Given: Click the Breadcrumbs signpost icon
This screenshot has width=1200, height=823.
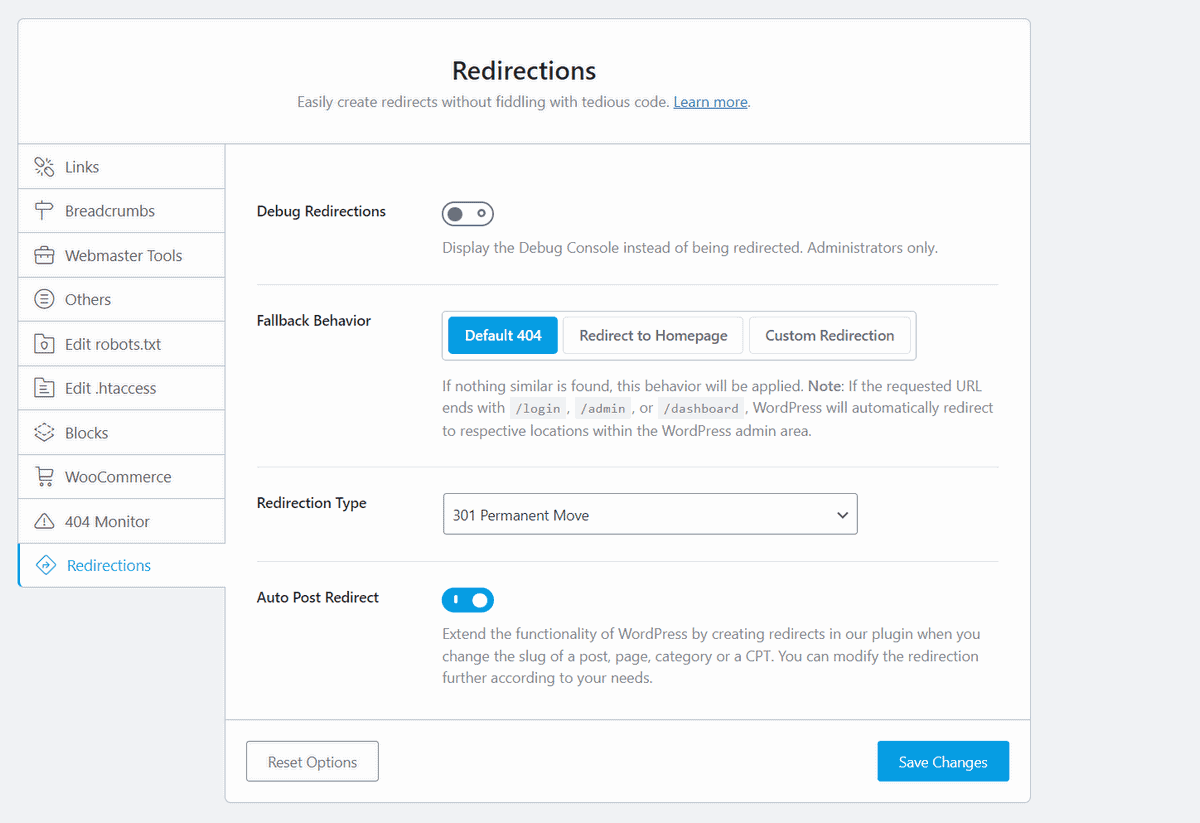Looking at the screenshot, I should click(44, 211).
